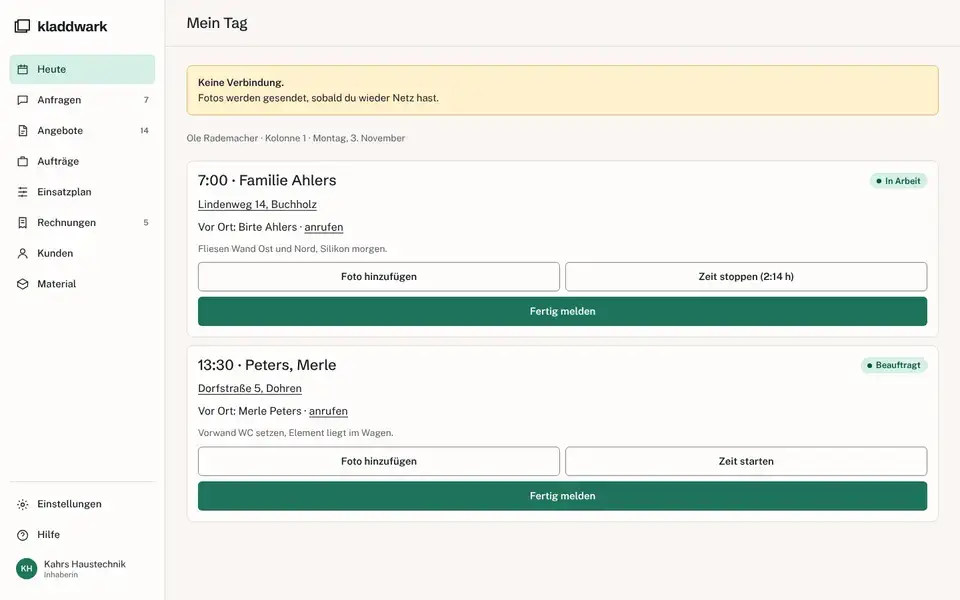This screenshot has height=600, width=960.
Task: Open the Einsatzplan page
Action: (82, 192)
